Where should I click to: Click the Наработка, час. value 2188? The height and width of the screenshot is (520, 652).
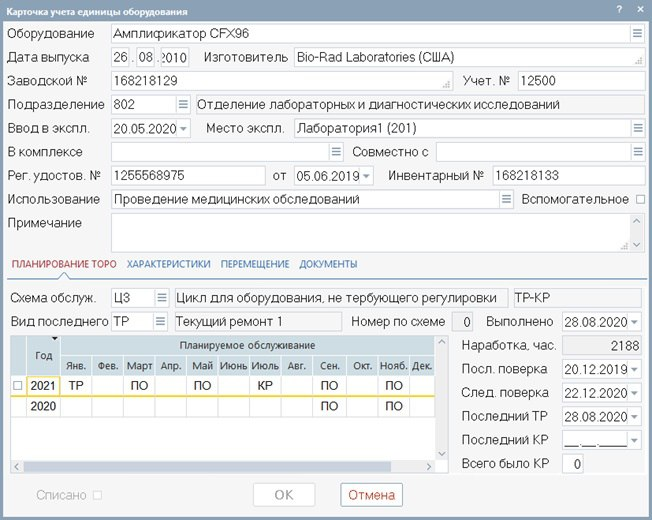pyautogui.click(x=601, y=345)
